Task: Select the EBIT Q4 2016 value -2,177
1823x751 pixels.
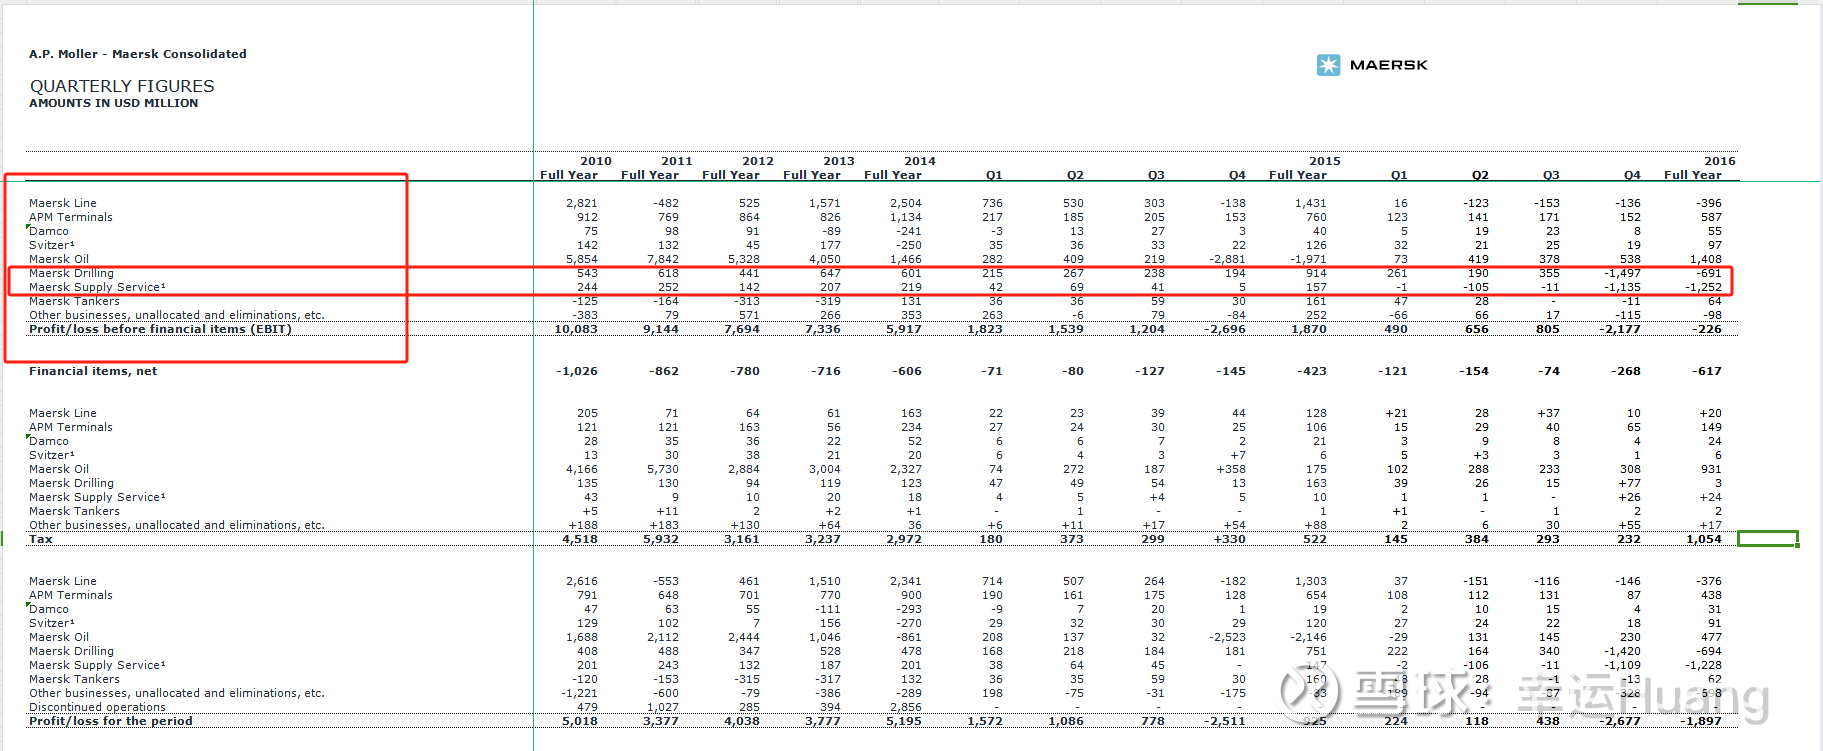Action: pyautogui.click(x=1619, y=329)
